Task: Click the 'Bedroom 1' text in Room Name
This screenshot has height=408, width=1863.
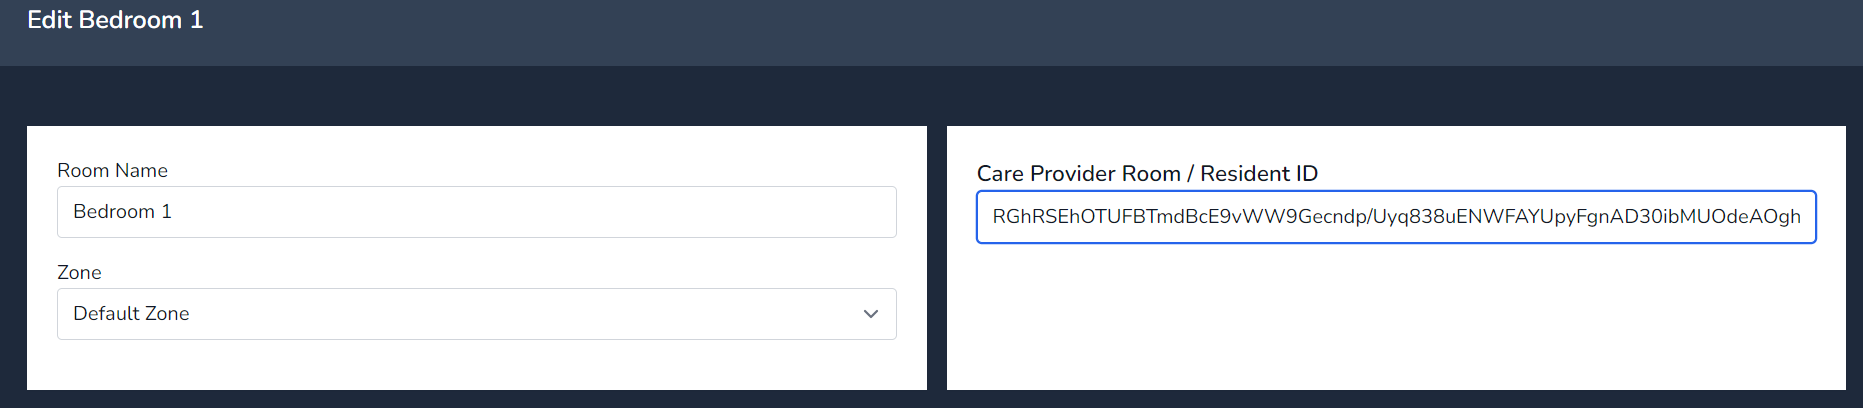Action: pos(122,212)
